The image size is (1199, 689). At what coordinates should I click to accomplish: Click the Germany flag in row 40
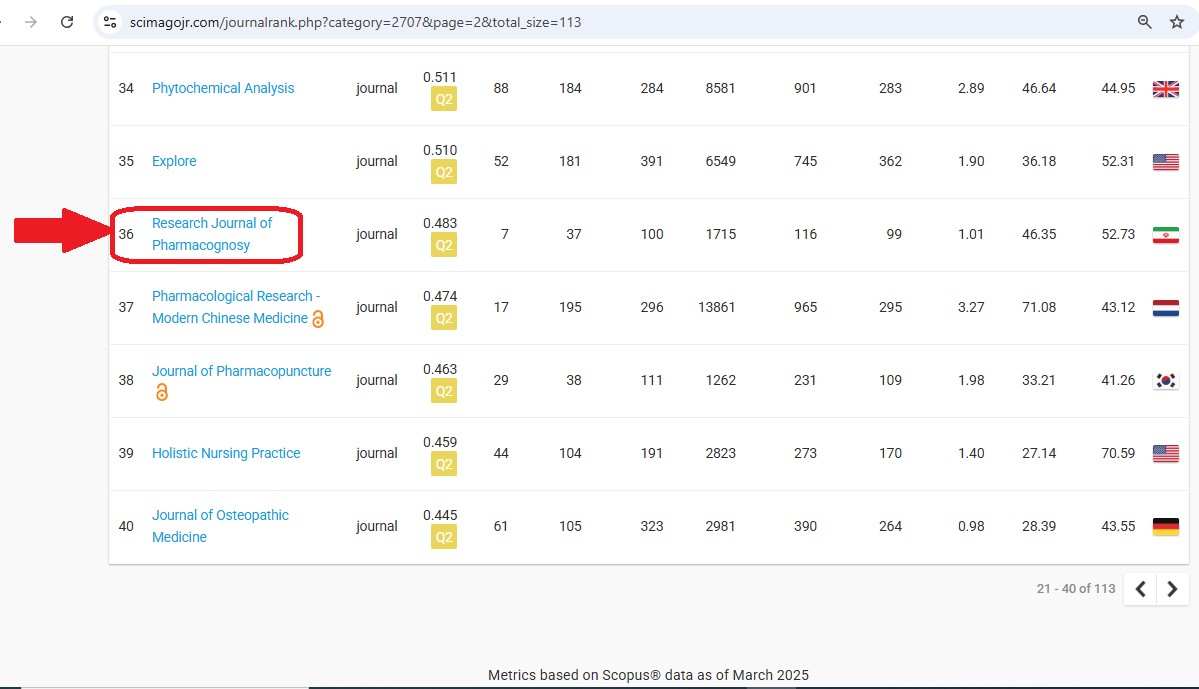click(x=1165, y=527)
